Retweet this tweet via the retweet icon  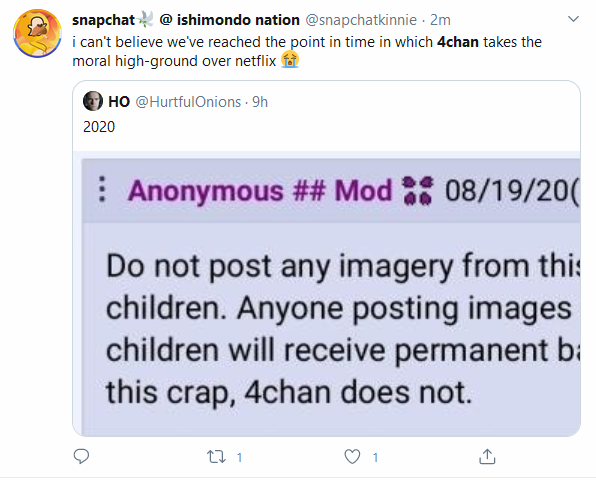pos(216,456)
